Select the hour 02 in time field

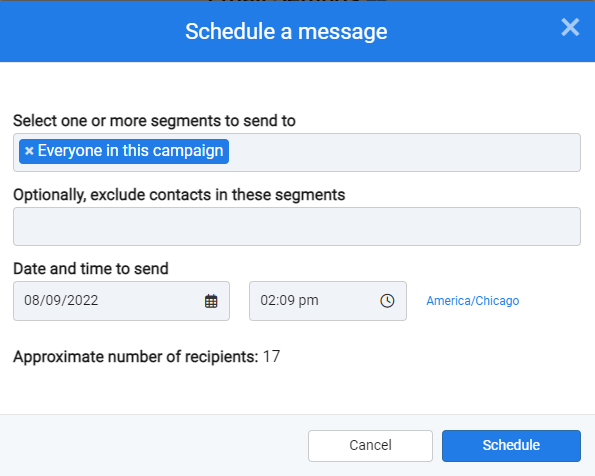tap(267, 300)
